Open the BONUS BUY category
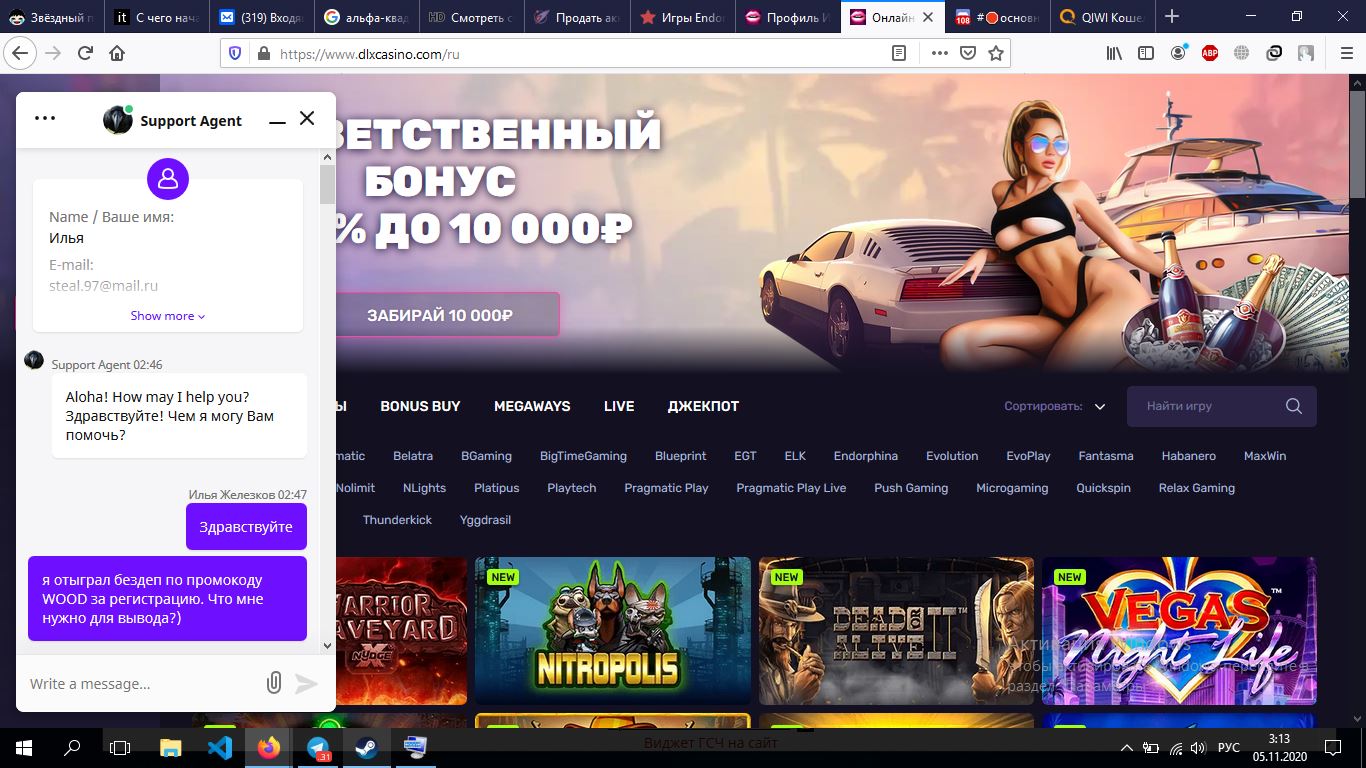Screen dimensions: 1366x768 [x=420, y=406]
